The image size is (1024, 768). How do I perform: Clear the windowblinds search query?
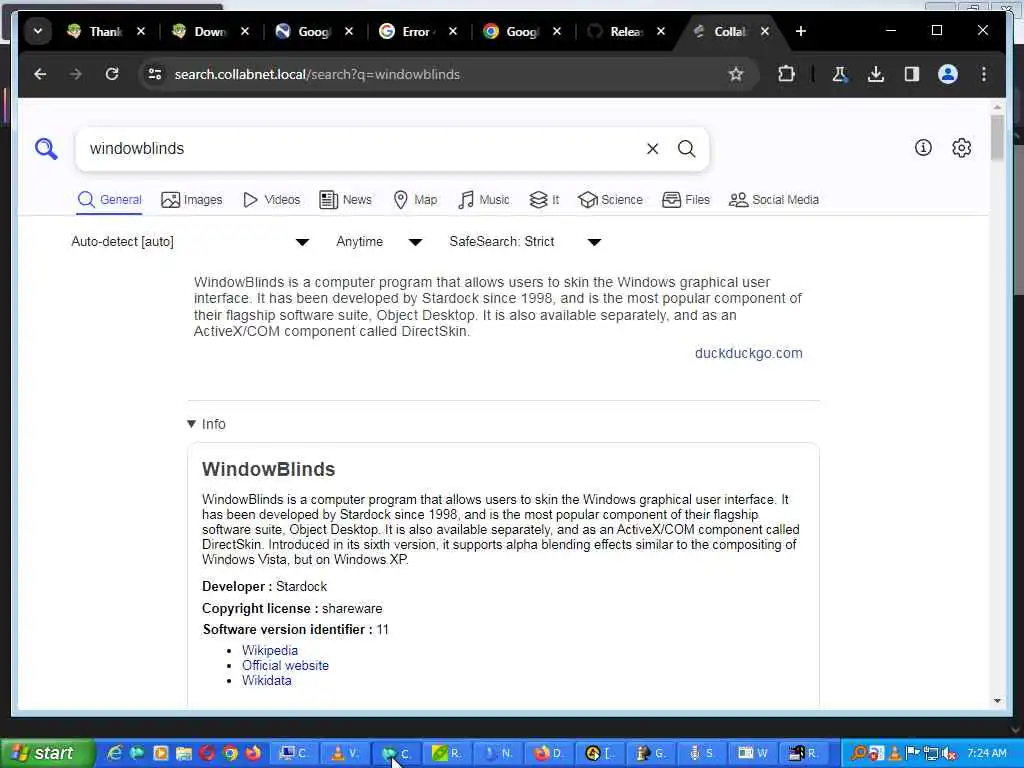point(652,149)
